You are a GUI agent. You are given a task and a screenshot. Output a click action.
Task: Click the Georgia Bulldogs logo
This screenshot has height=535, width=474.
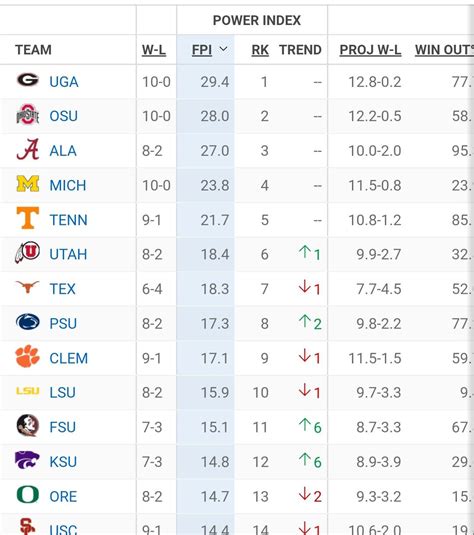28,80
